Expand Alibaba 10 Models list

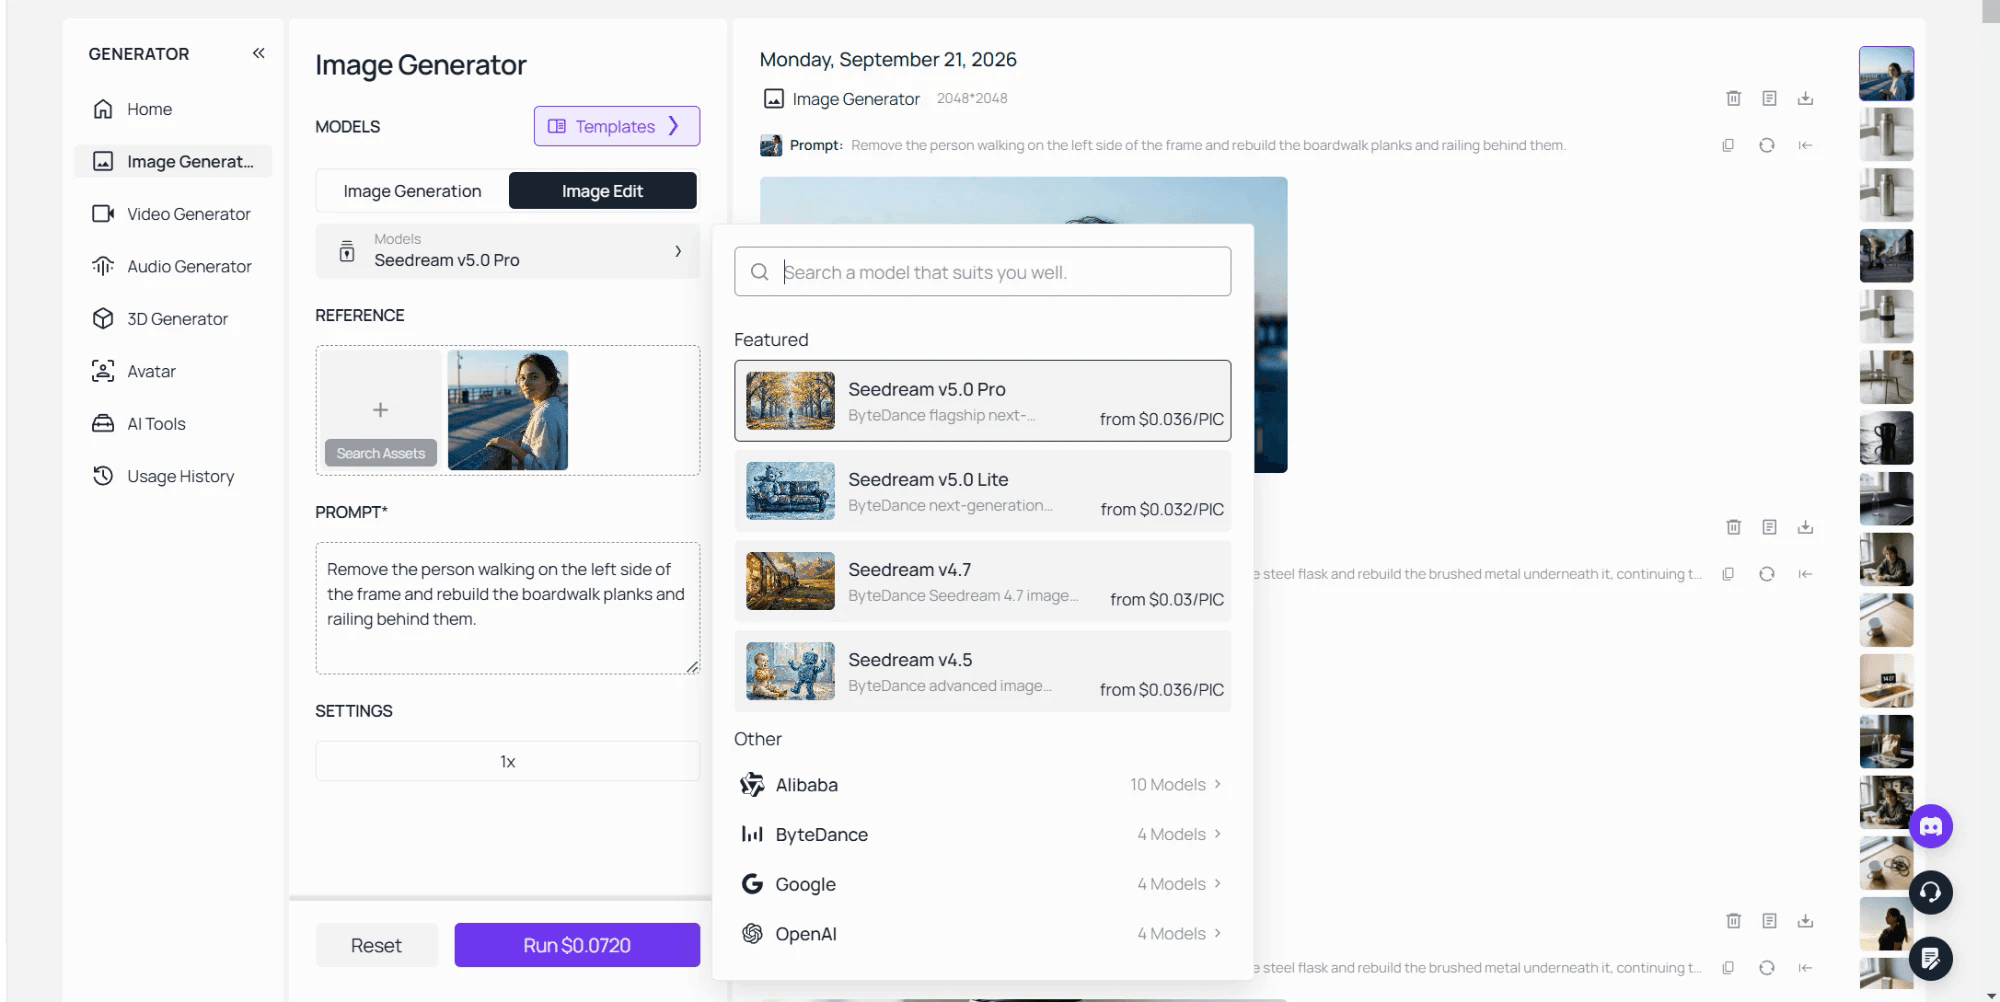pyautogui.click(x=982, y=785)
